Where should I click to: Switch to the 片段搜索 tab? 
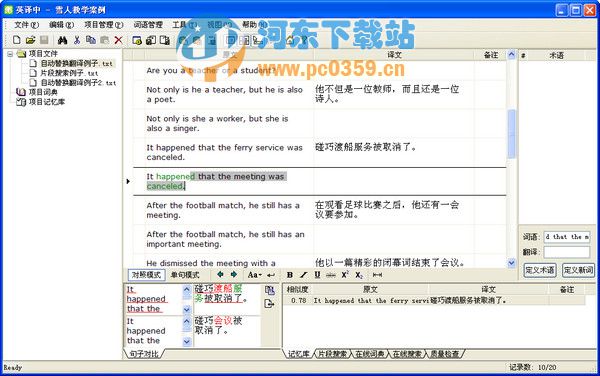point(333,354)
